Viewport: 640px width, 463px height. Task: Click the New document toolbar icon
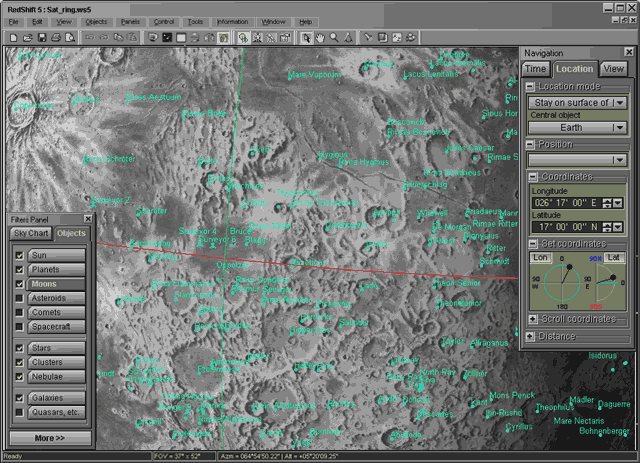click(12, 37)
